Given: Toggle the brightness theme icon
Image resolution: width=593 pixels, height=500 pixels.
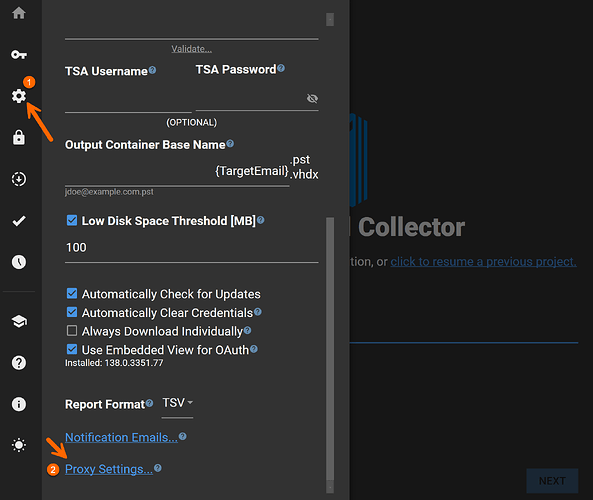Looking at the screenshot, I should tap(19, 445).
